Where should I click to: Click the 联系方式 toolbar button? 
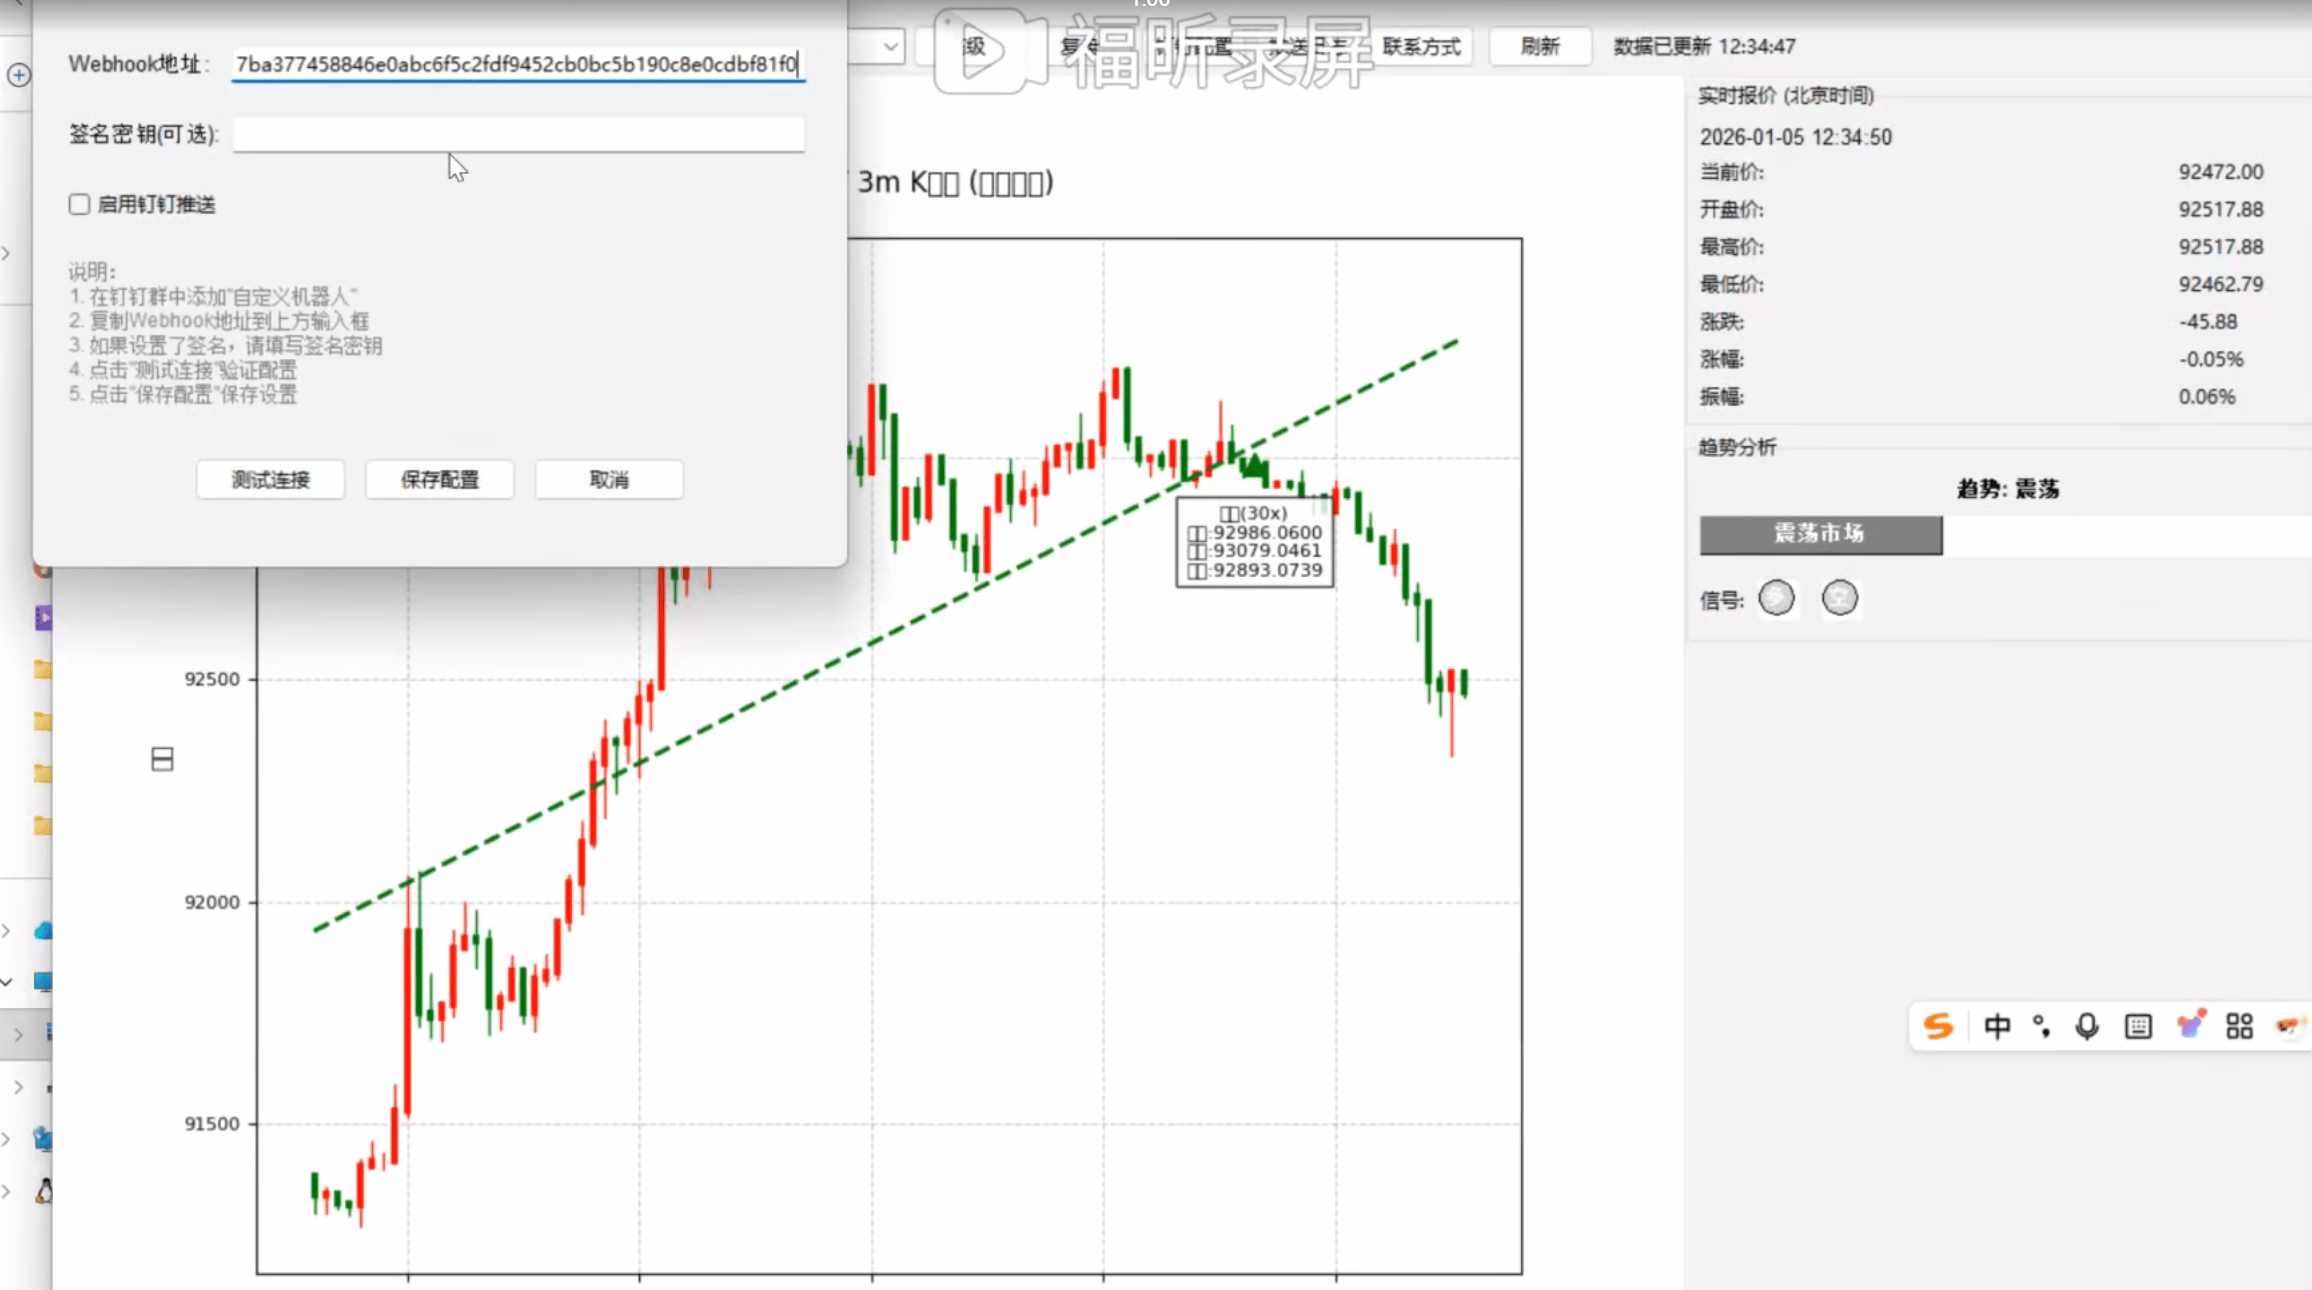pos(1421,46)
